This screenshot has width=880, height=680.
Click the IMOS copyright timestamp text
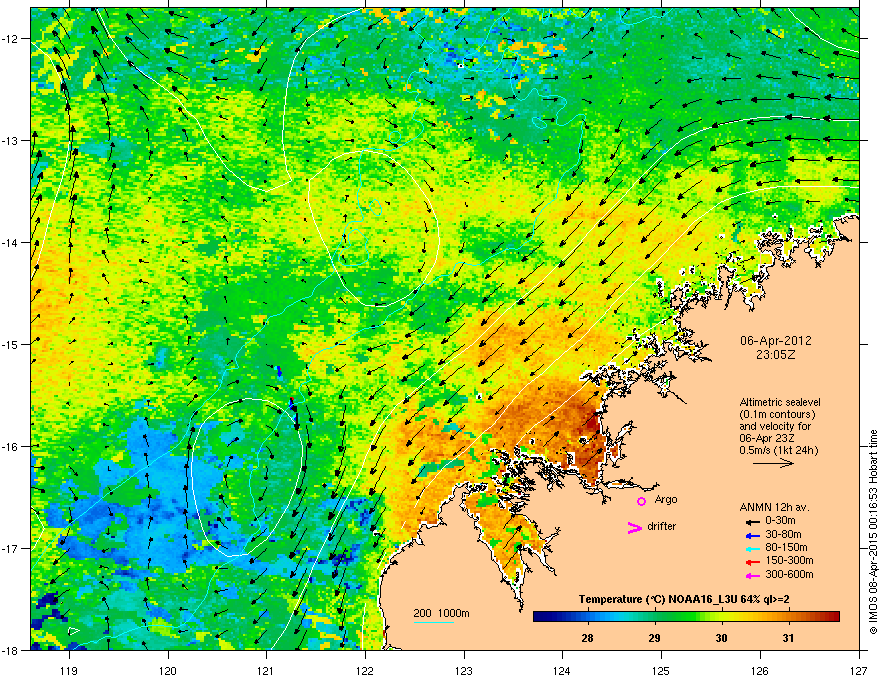pos(873,532)
